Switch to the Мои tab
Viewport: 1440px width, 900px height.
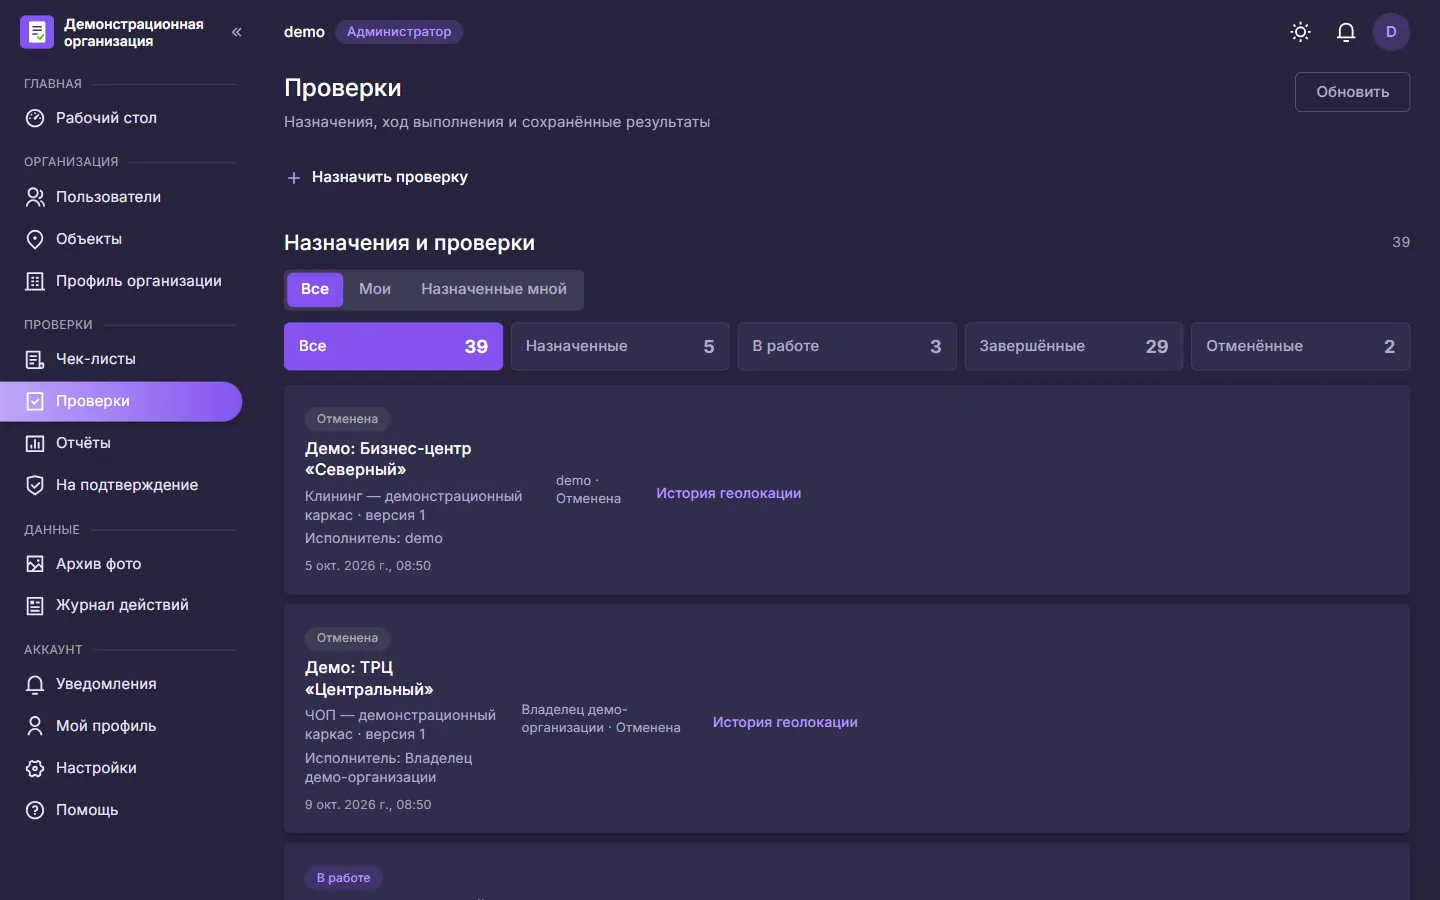pyautogui.click(x=375, y=289)
